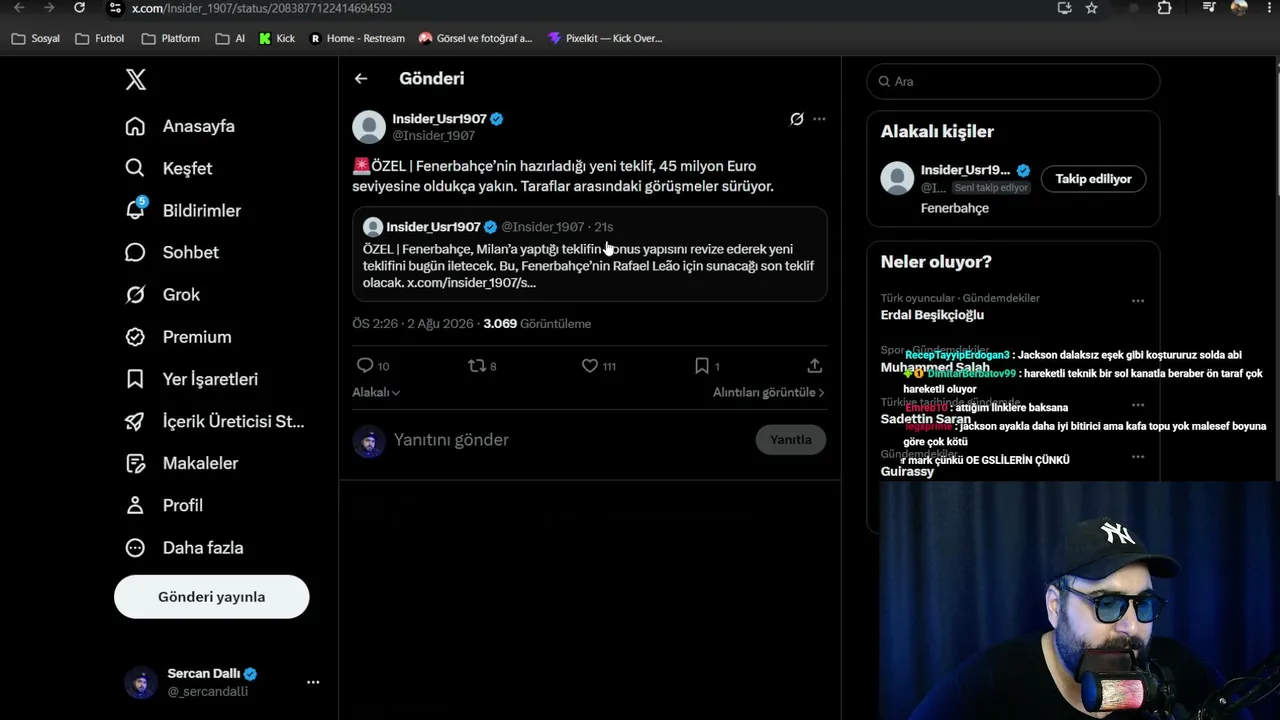
Task: Bookmark this page with the star icon
Action: tap(1092, 8)
